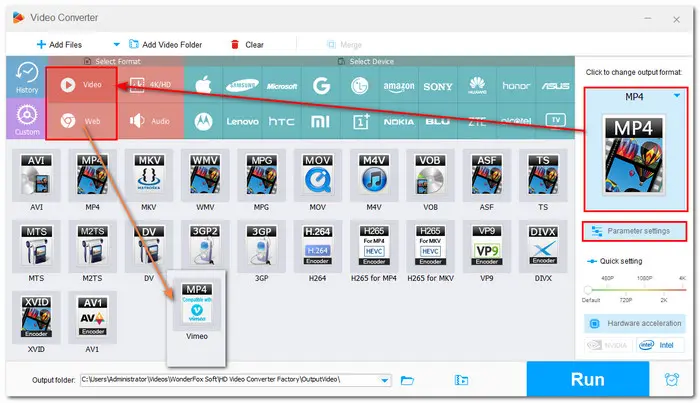Toggle Hardware acceleration
The image size is (700, 403).
click(634, 324)
